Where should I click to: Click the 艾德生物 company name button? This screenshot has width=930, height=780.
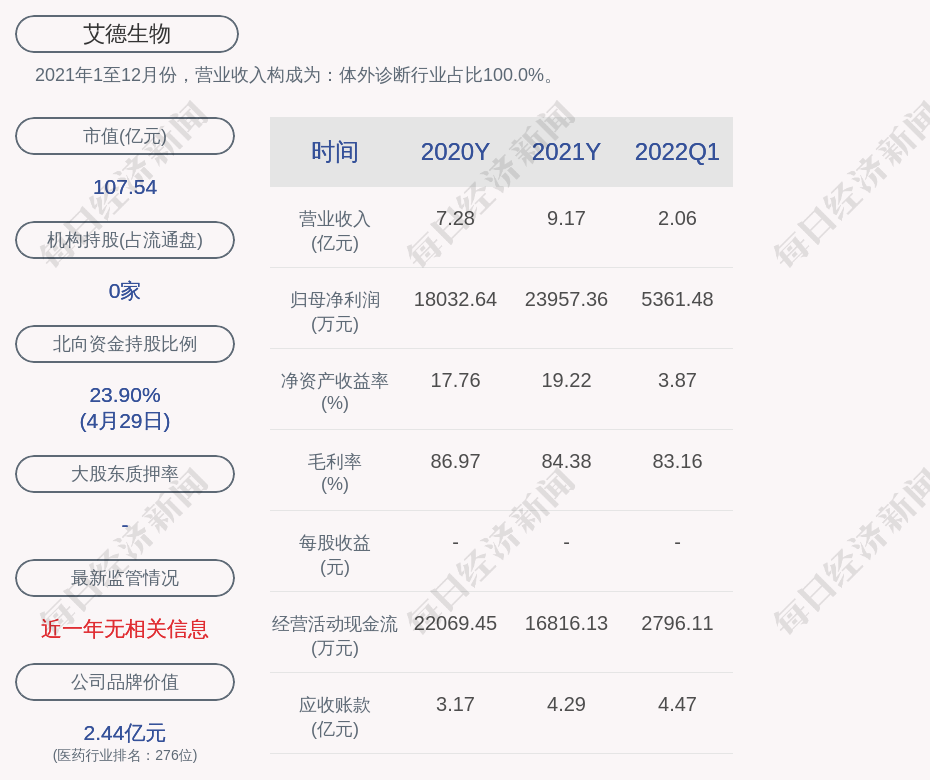127,34
